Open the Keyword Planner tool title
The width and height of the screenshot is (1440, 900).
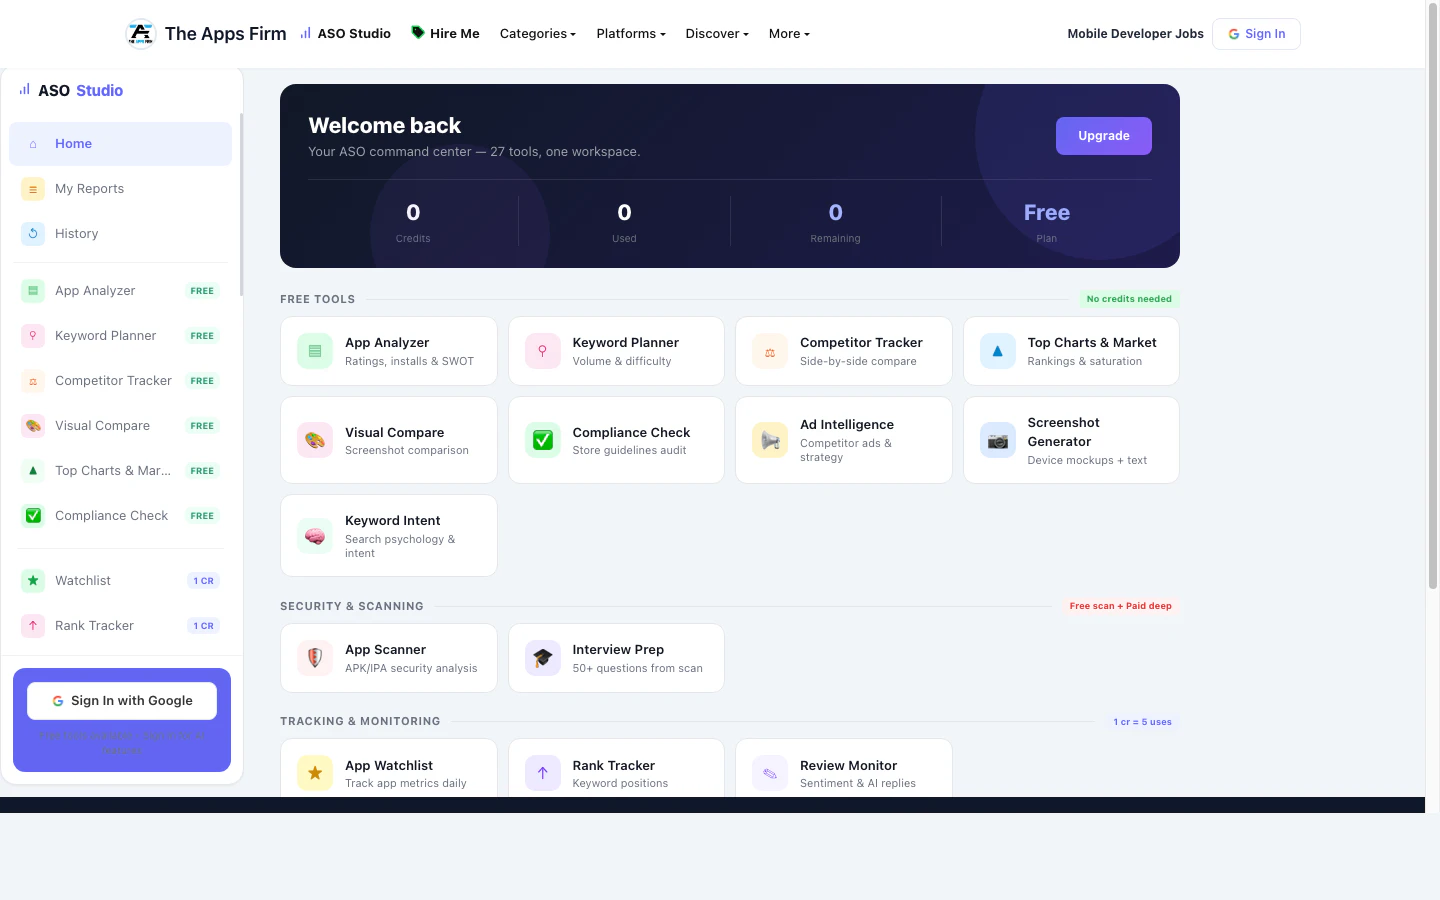coord(626,343)
